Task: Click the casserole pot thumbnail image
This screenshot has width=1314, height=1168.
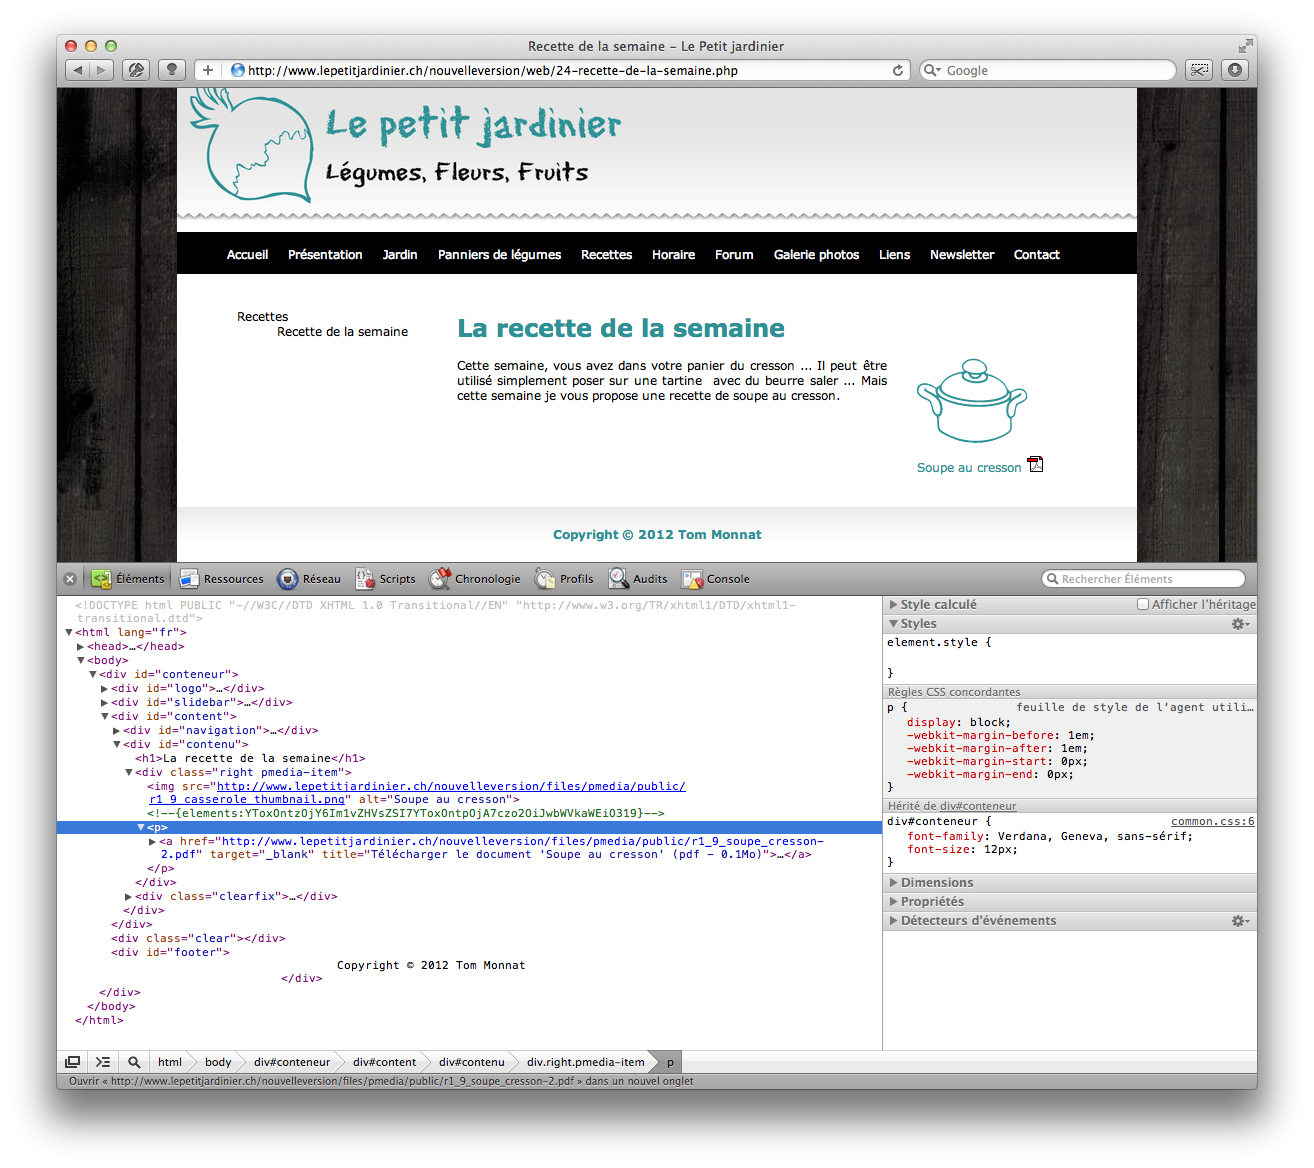Action: click(x=972, y=400)
